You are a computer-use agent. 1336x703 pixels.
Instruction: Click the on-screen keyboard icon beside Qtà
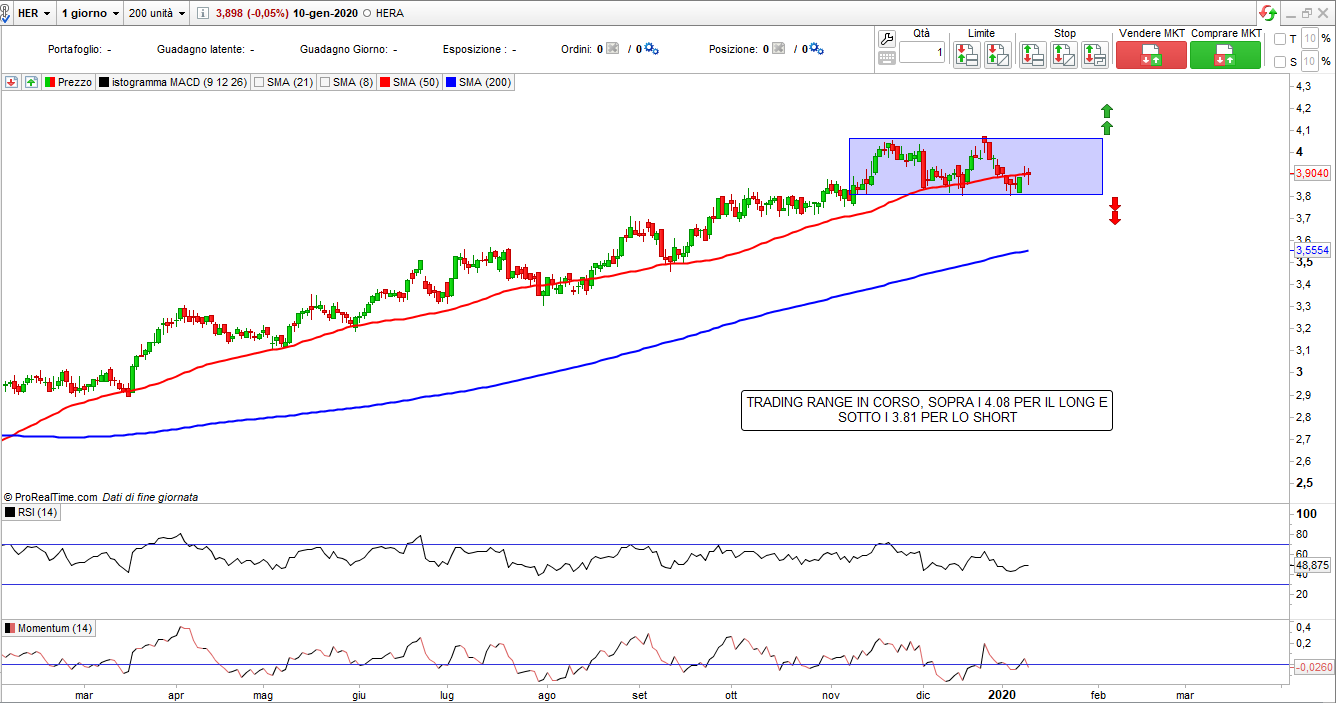pos(886,58)
